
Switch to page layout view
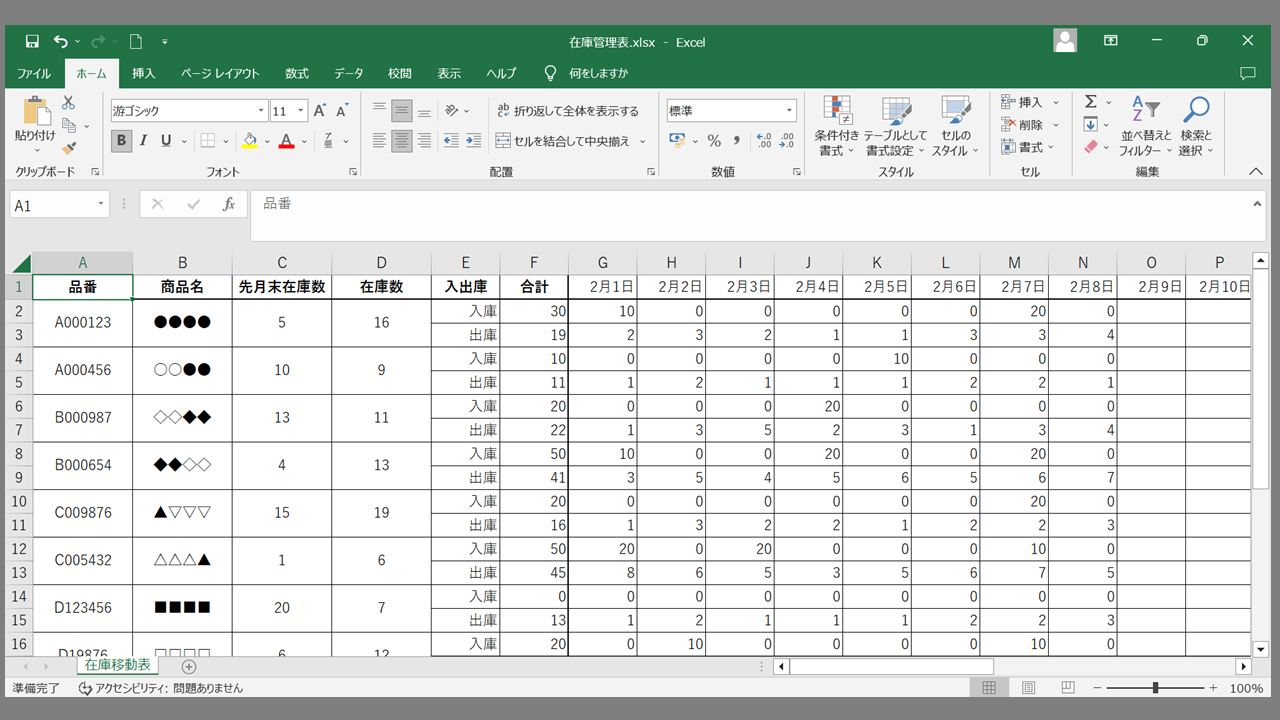[1029, 688]
